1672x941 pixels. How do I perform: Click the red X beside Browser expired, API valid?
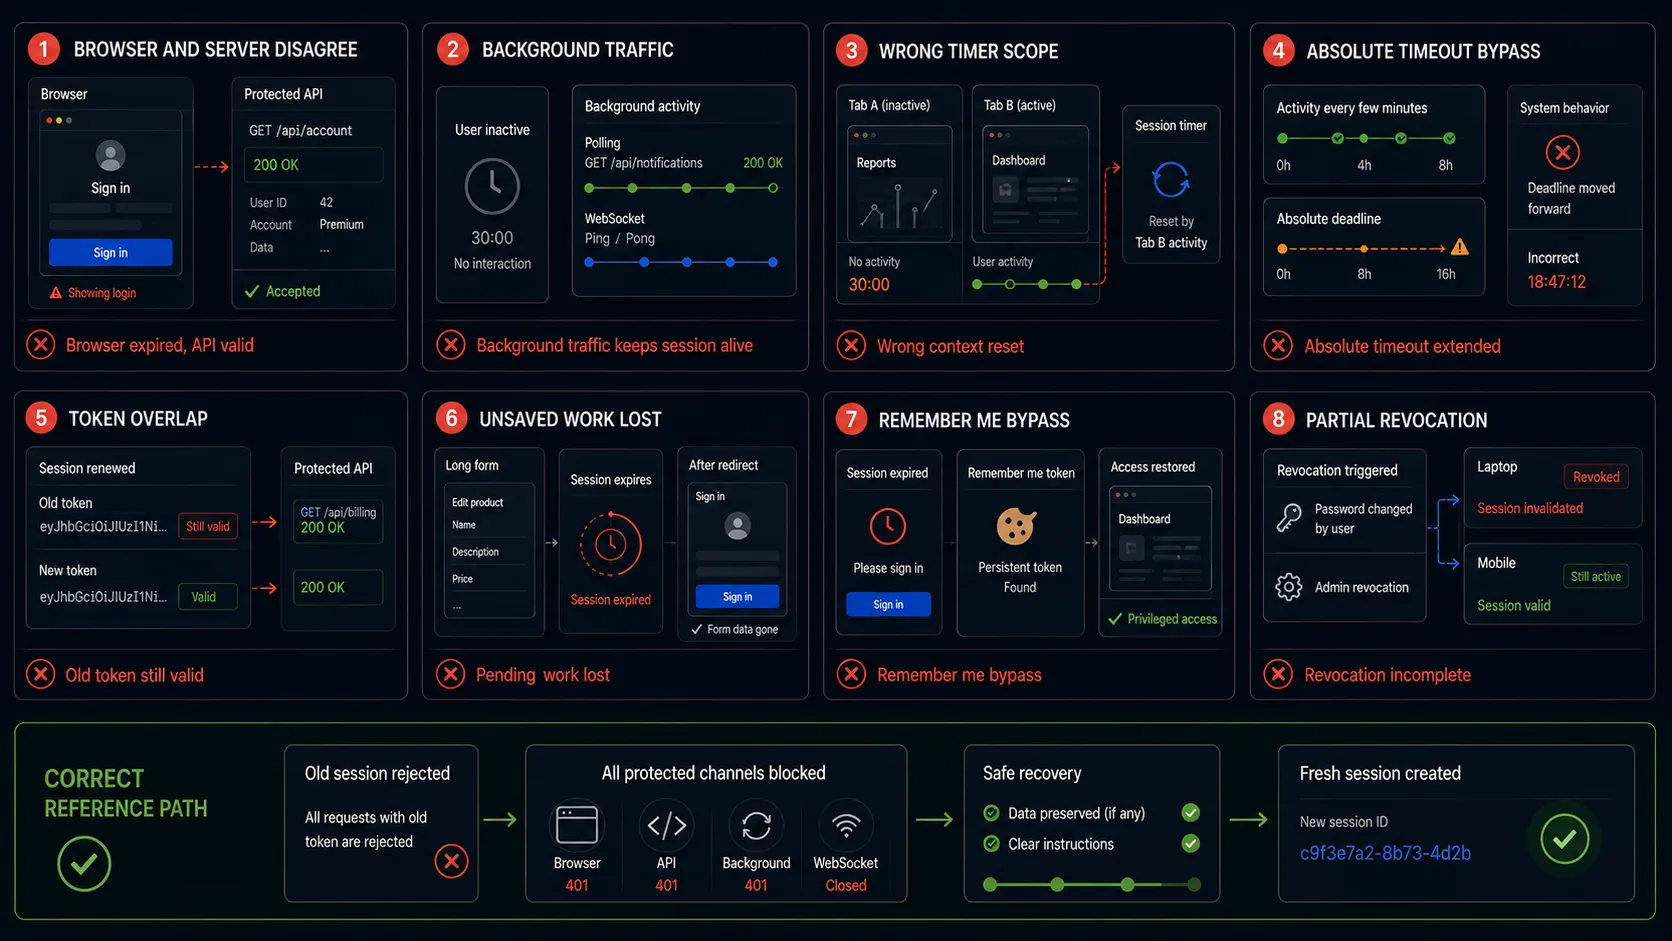click(x=40, y=345)
